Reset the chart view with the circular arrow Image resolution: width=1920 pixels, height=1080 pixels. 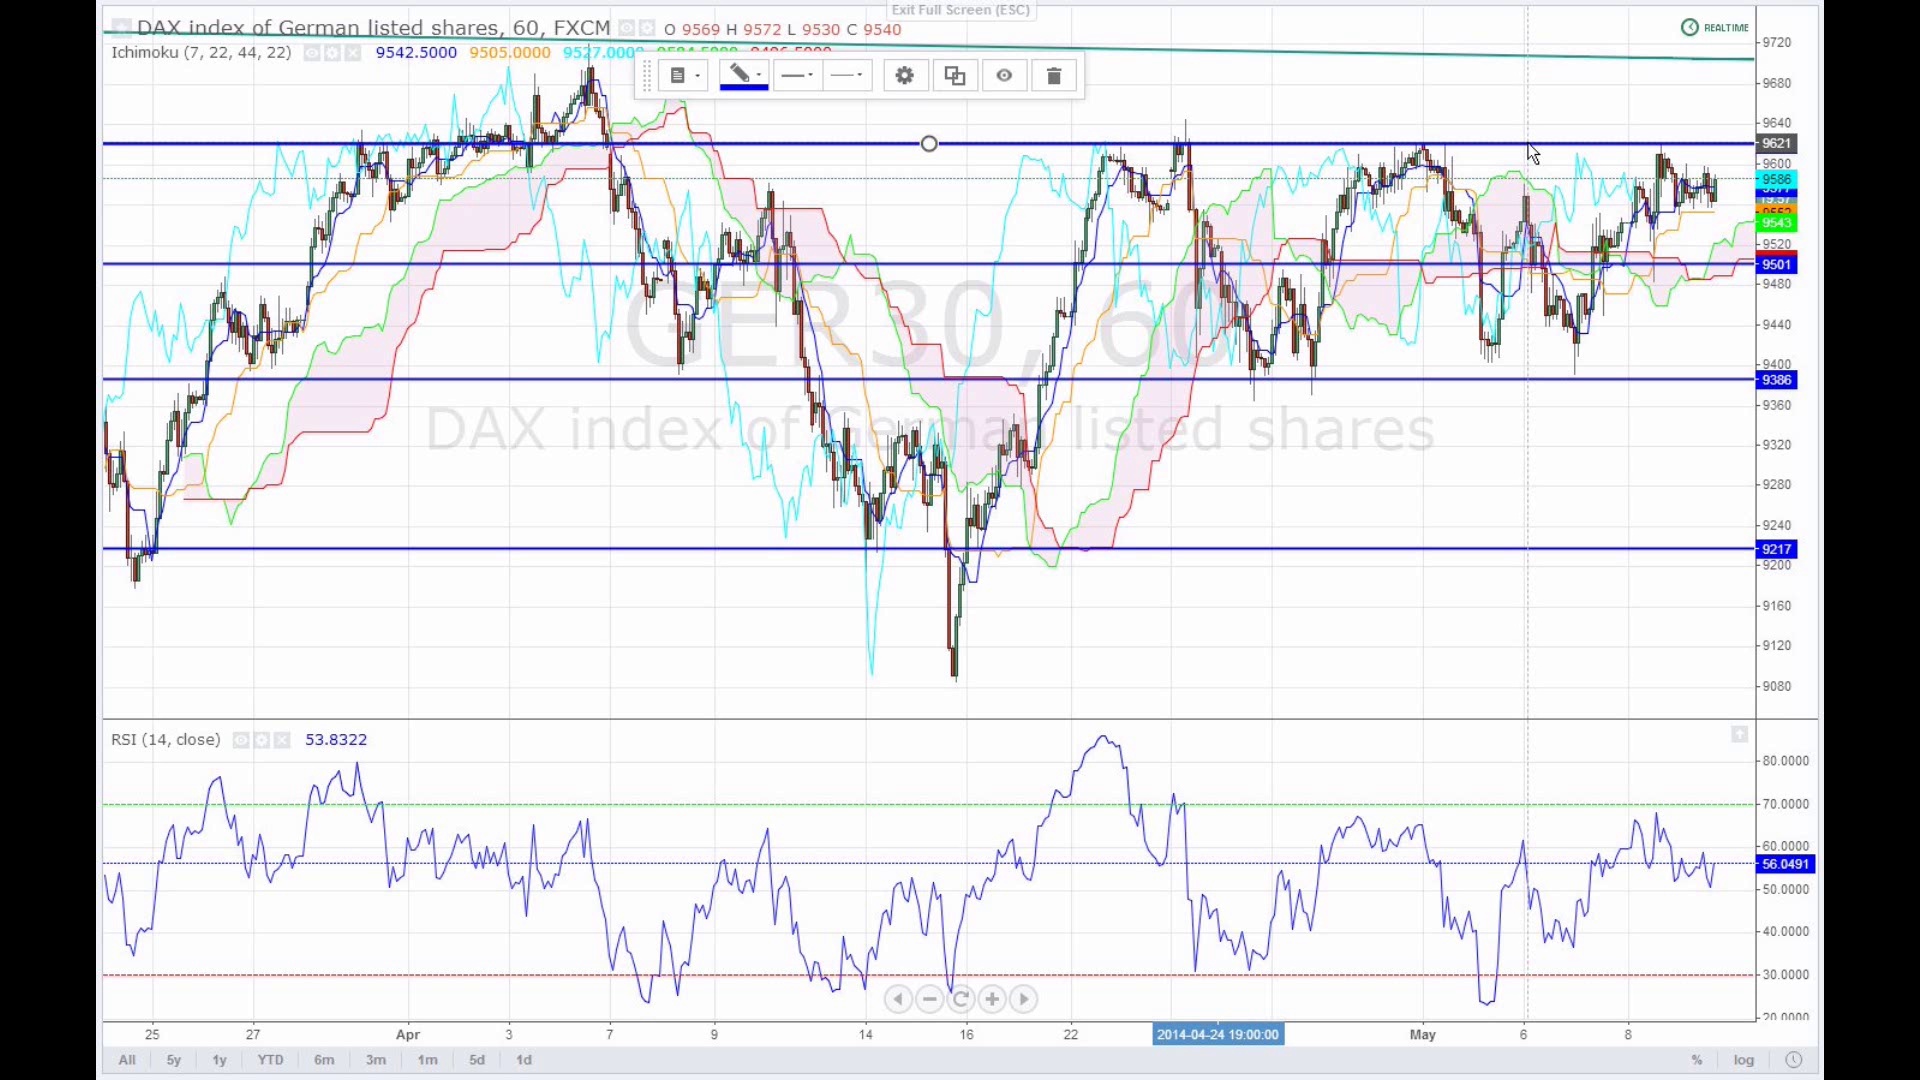click(961, 999)
